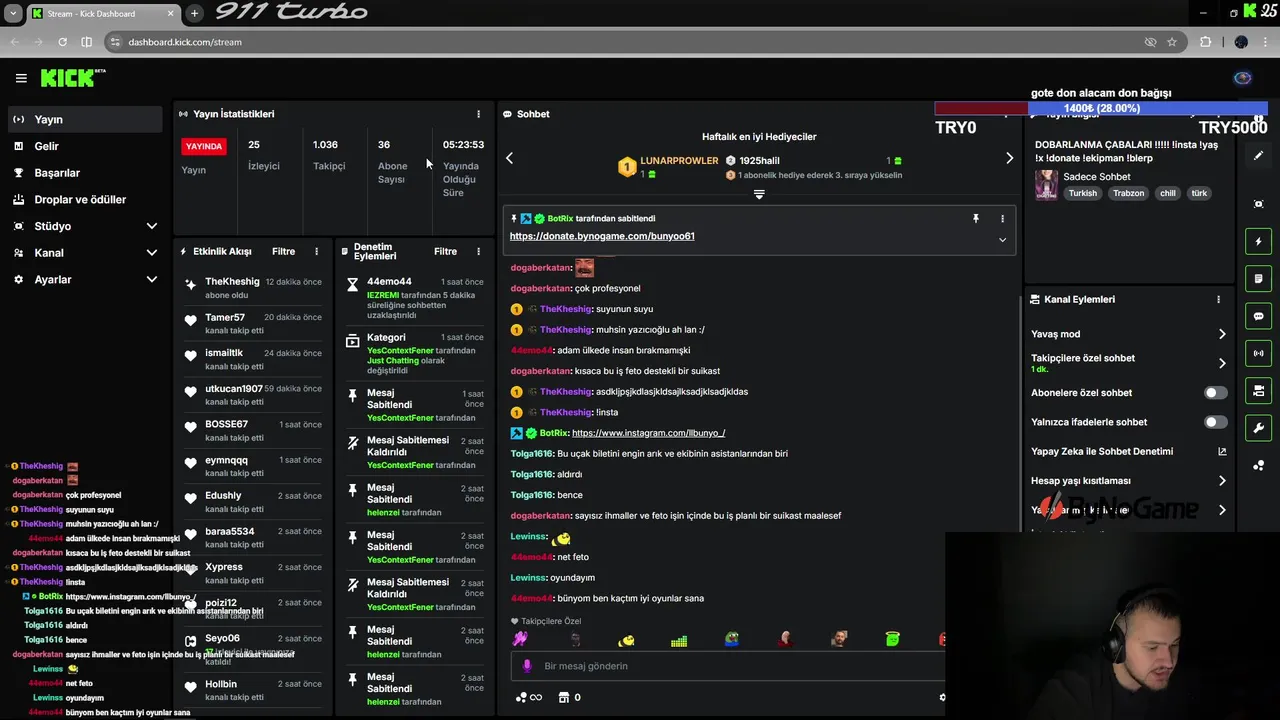This screenshot has height=720, width=1280.
Task: Open the donate.bynogame.com pinned link
Action: coord(602,236)
